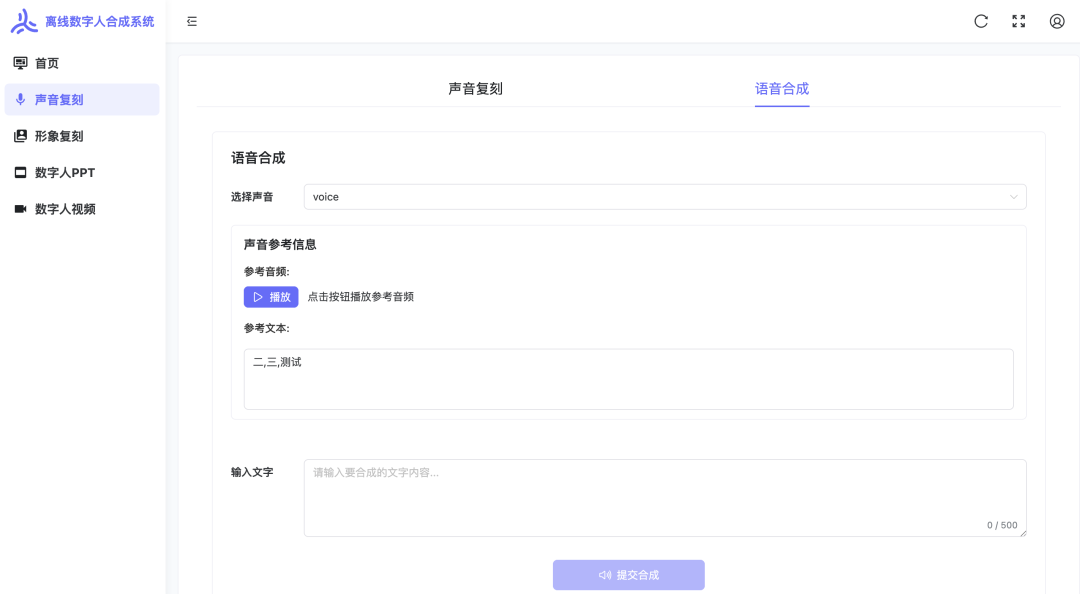
Task: Click the refresh icon in the top toolbar
Action: click(979, 21)
